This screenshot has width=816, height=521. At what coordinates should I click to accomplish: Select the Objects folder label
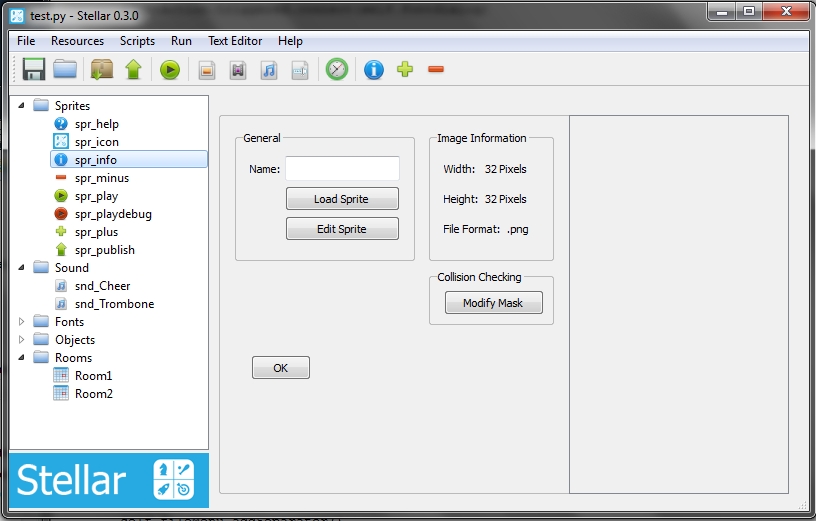tap(75, 340)
